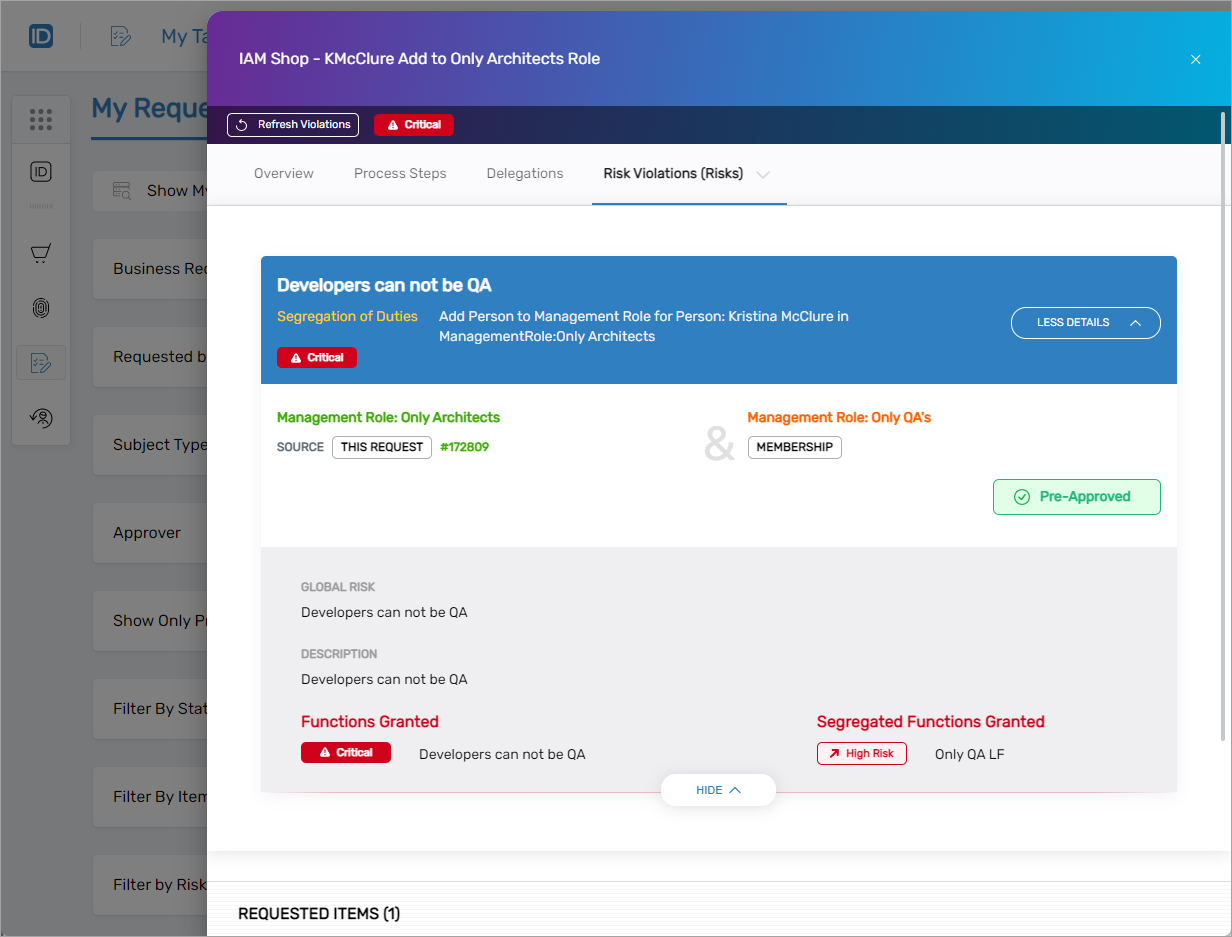Open the user recertification sidebar icon

[x=41, y=418]
